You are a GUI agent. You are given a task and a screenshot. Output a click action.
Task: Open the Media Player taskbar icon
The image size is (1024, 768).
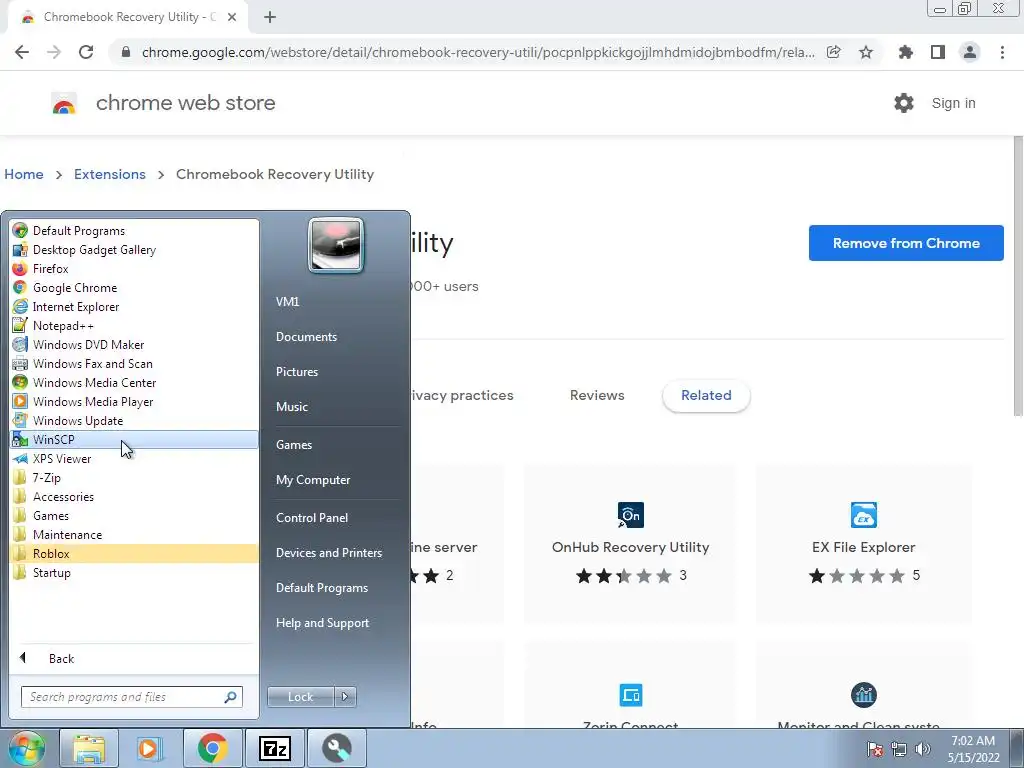point(150,748)
